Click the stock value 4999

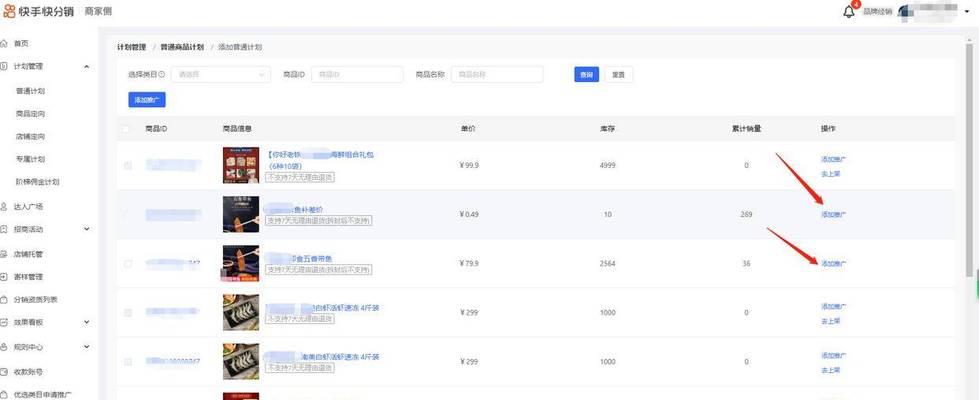[608, 165]
